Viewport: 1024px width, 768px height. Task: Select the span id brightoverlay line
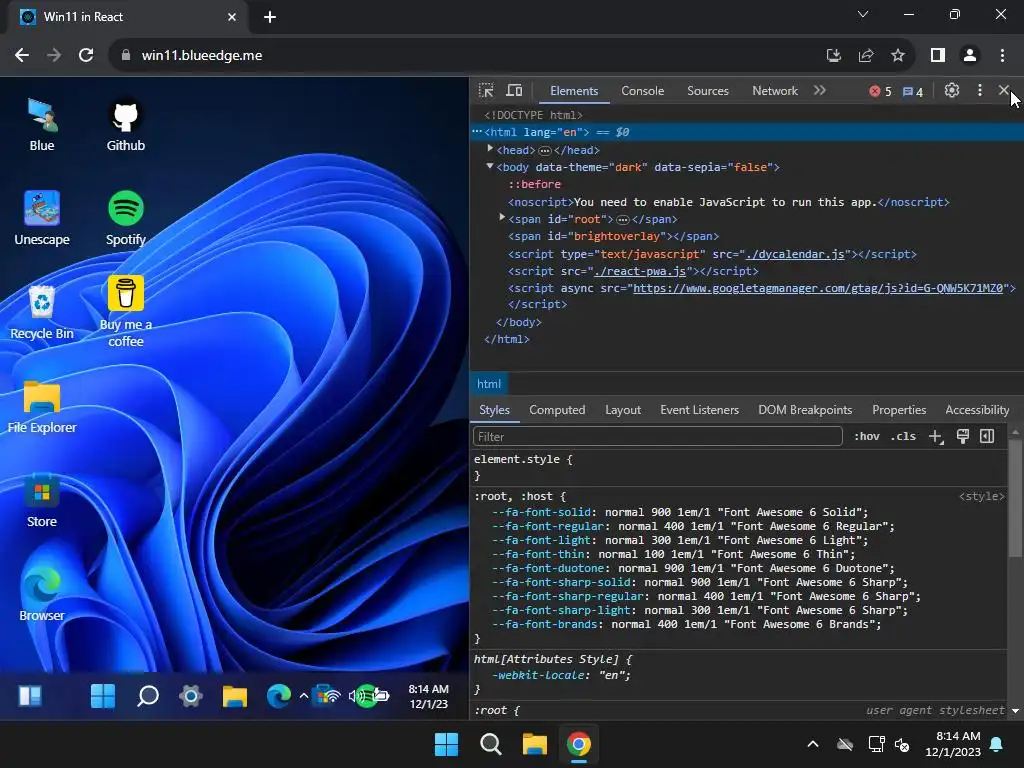point(613,236)
